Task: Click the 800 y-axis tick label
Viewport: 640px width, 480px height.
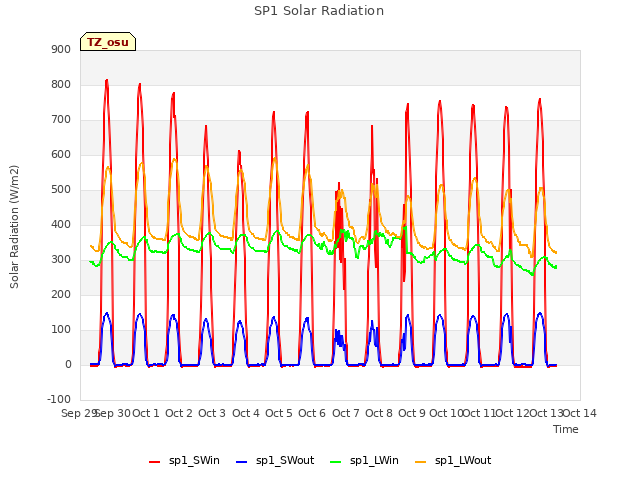Action: tap(61, 84)
